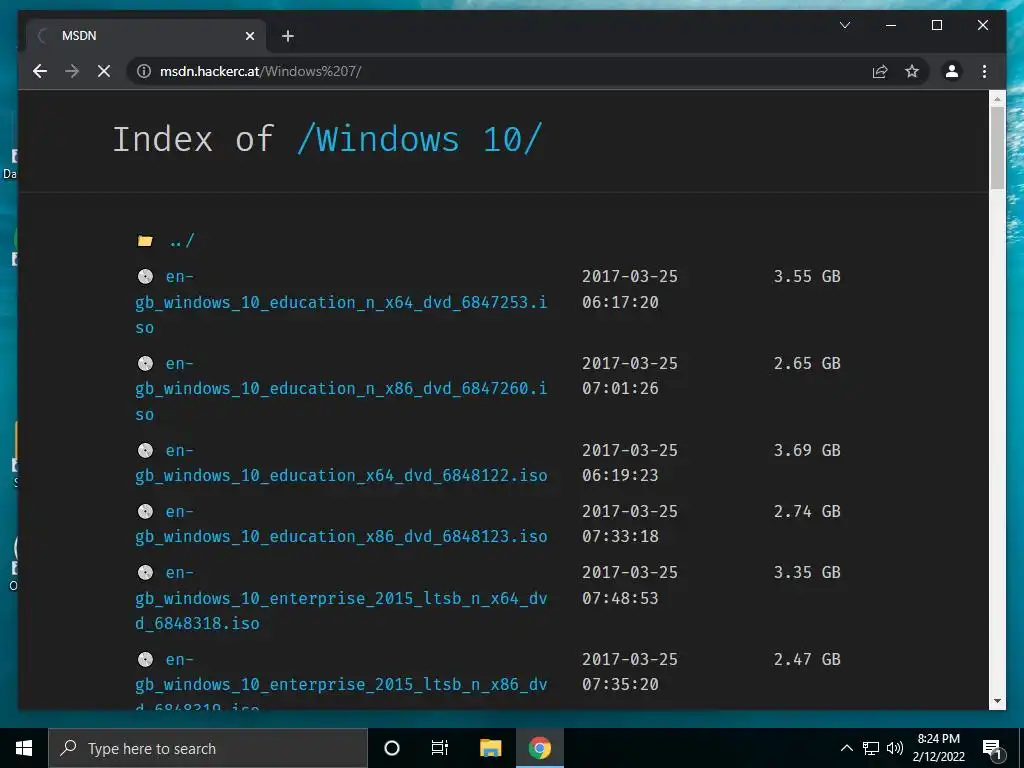The width and height of the screenshot is (1024, 768).
Task: Open the Chrome three-dot menu
Action: point(984,71)
